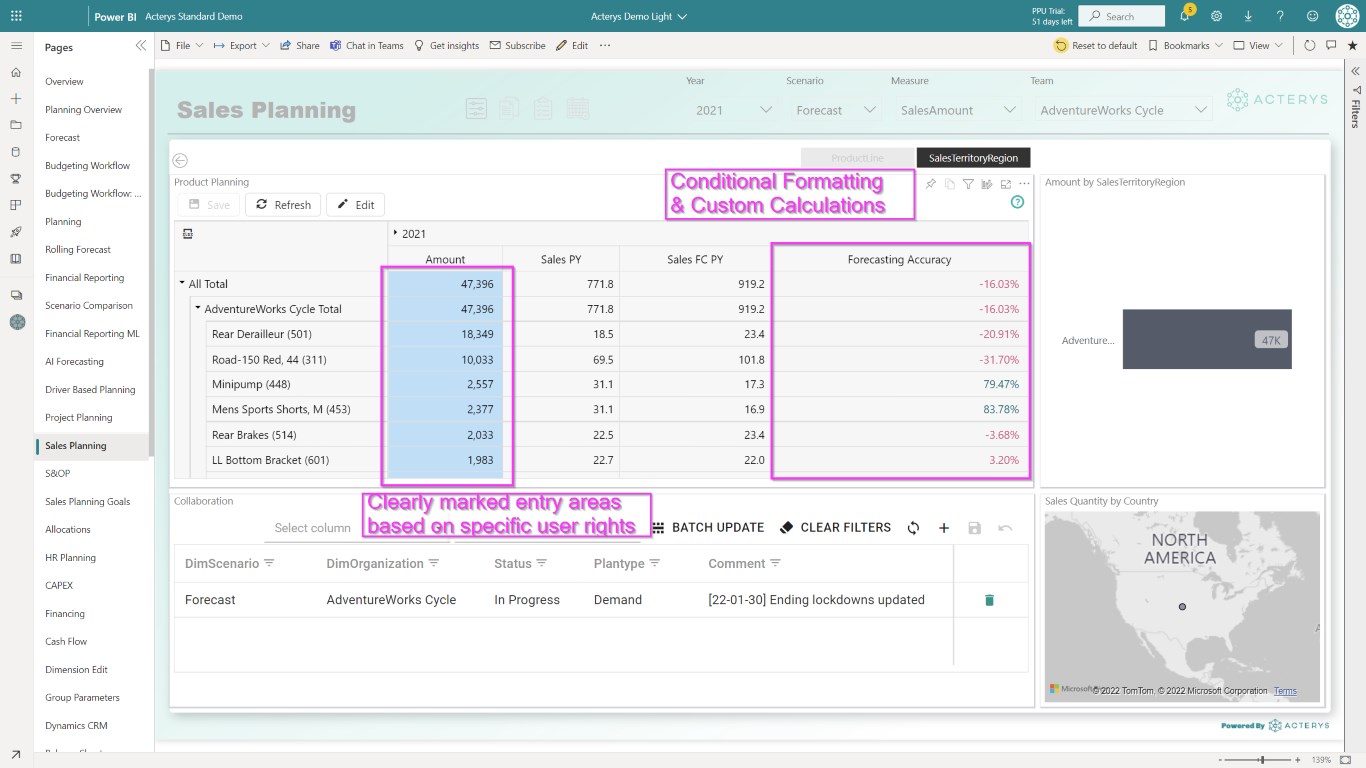Click the back arrow above Product Planning

click(180, 160)
